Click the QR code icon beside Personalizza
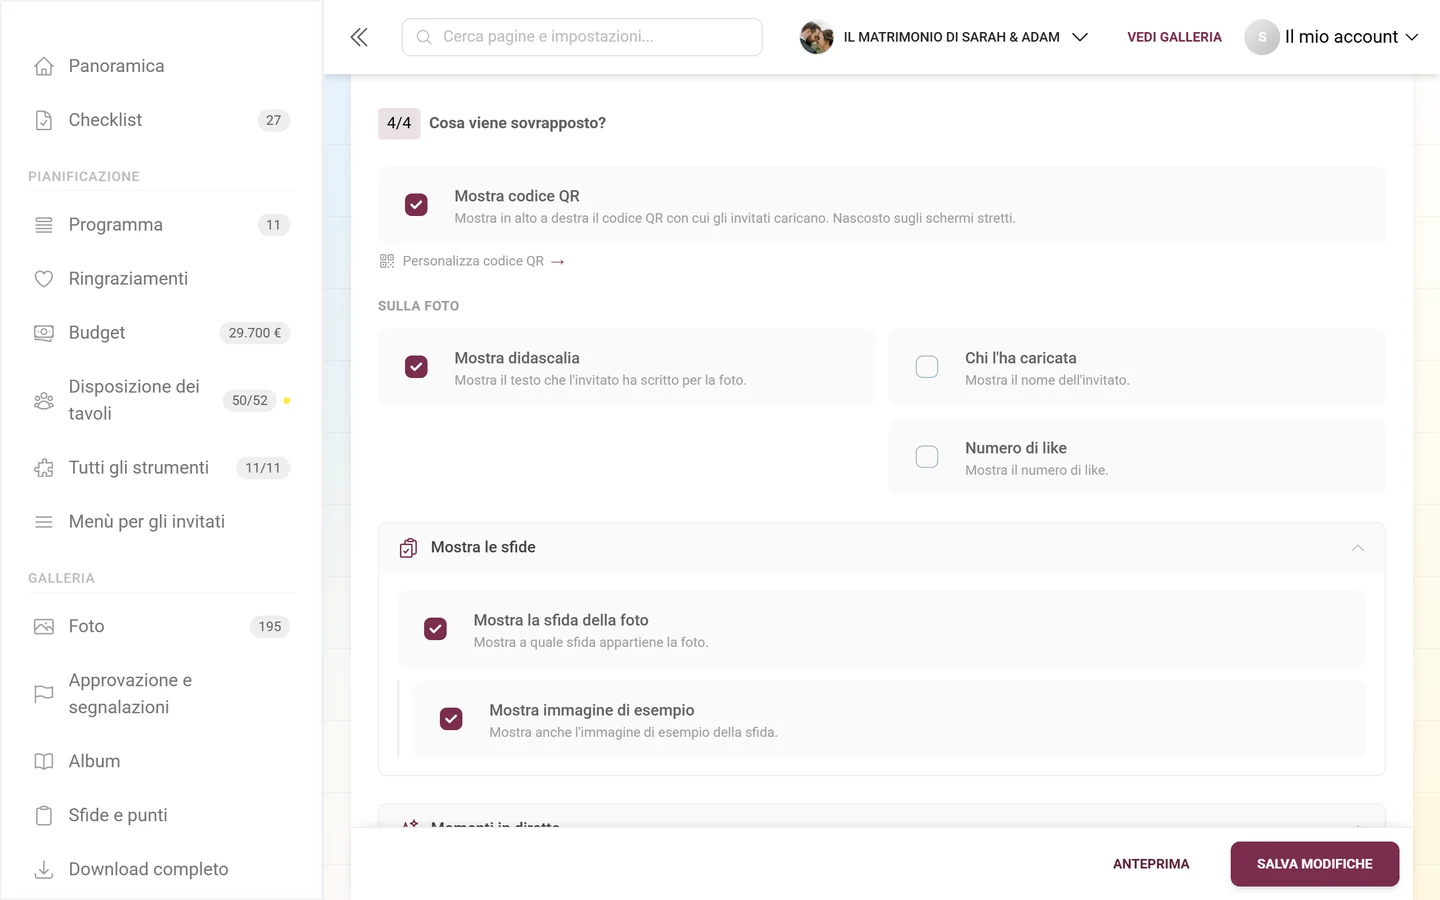The image size is (1440, 900). 387,261
